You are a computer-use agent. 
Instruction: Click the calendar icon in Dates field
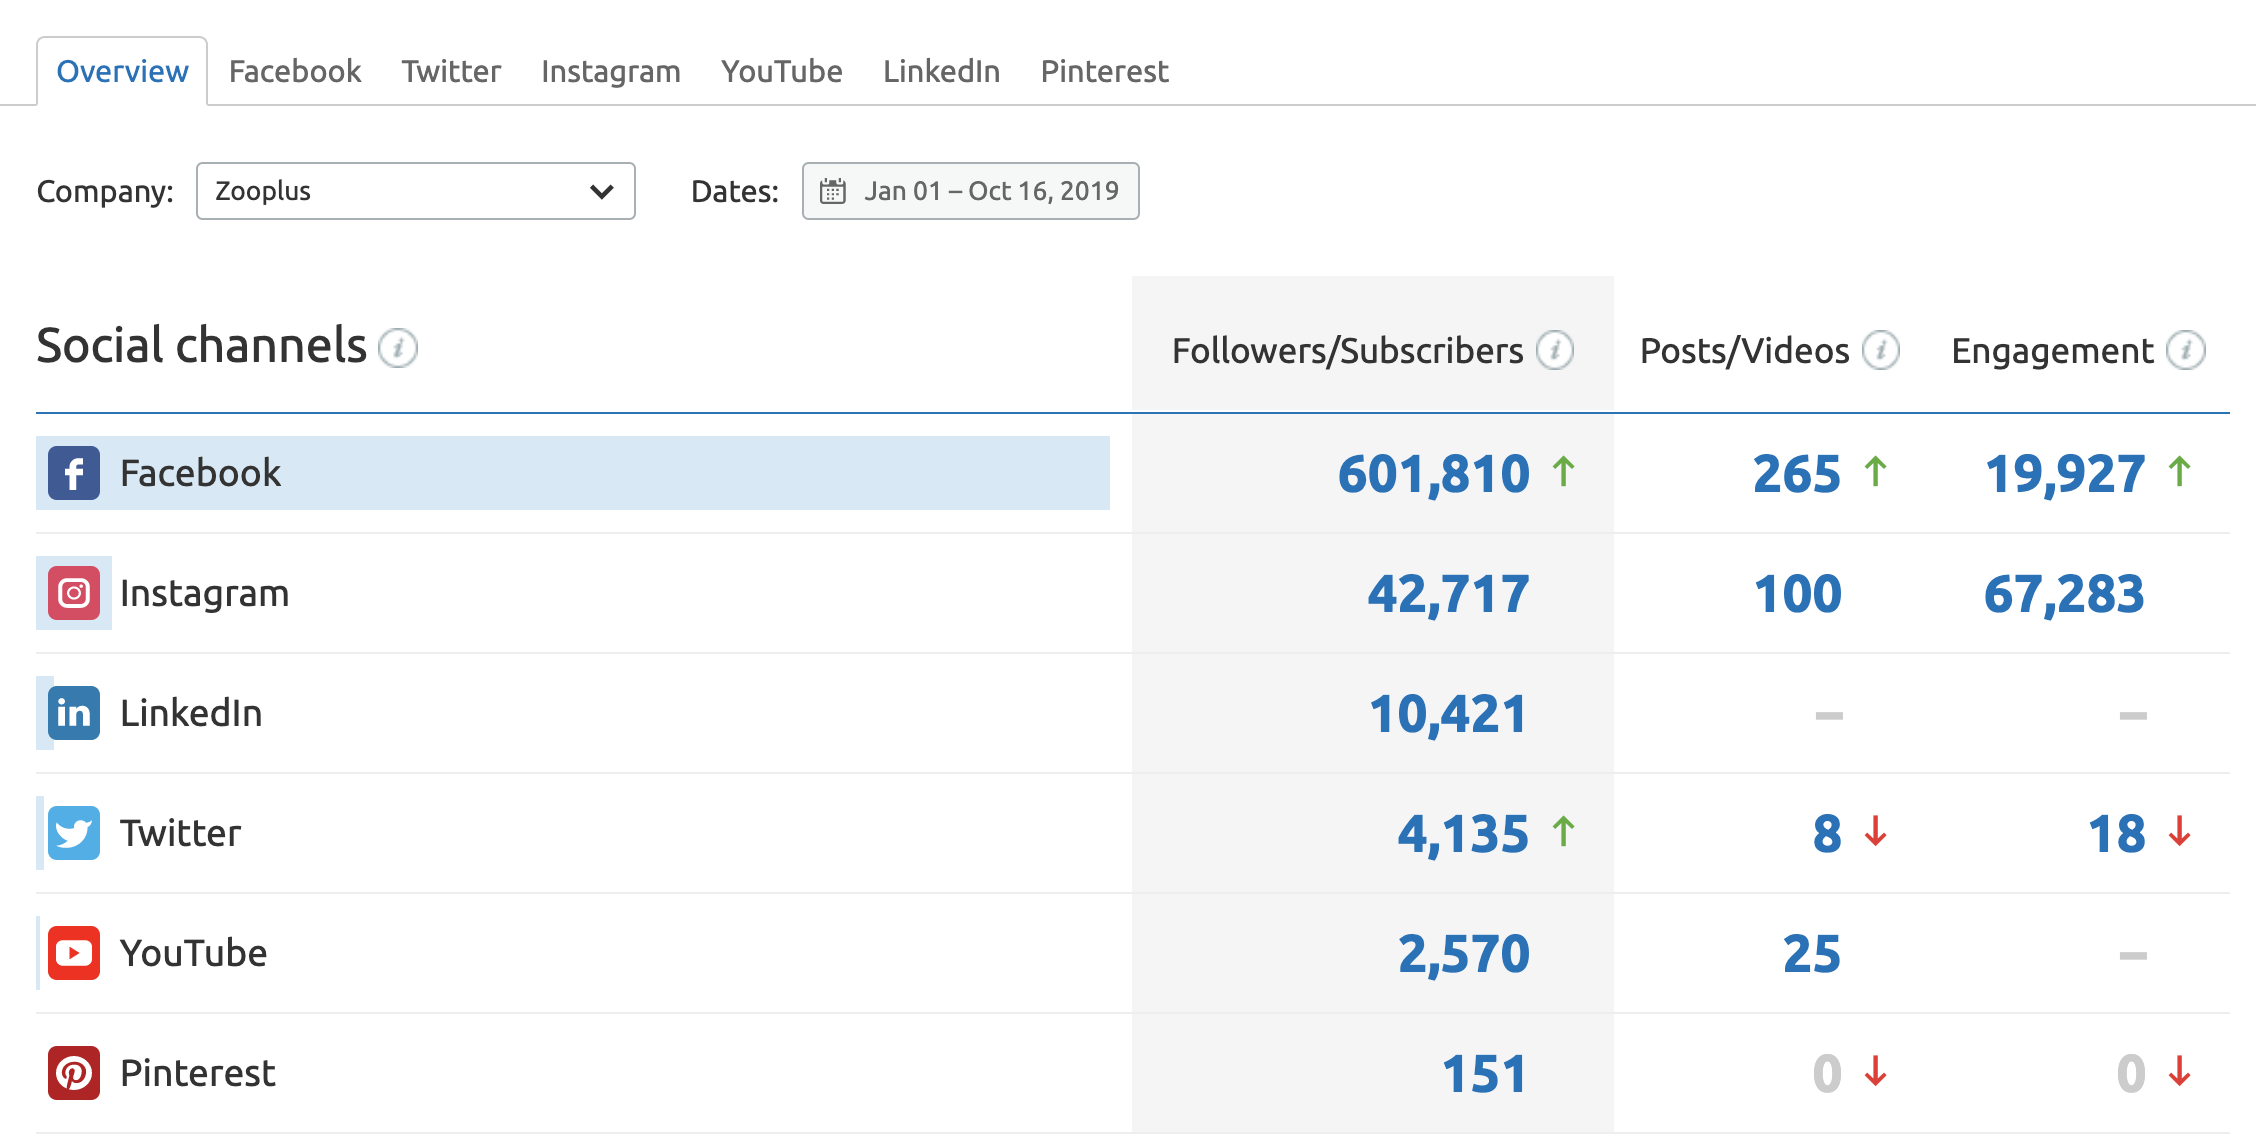click(x=833, y=191)
